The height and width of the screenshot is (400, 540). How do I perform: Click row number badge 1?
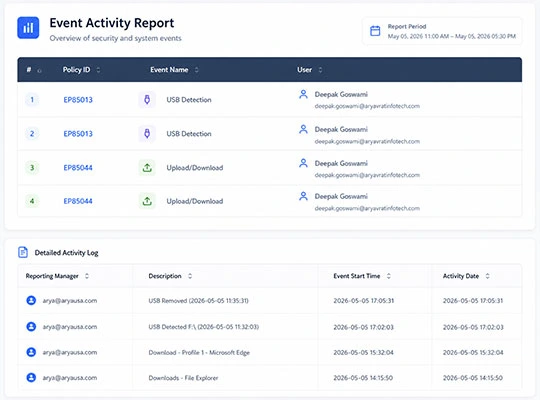pos(32,100)
